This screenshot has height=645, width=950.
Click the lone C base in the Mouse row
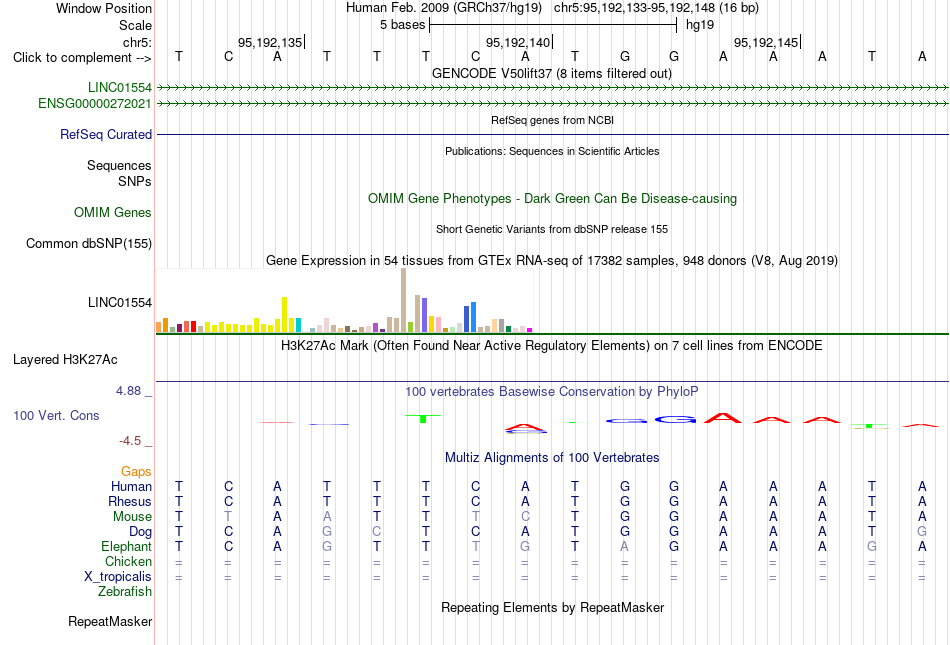pyautogui.click(x=525, y=517)
